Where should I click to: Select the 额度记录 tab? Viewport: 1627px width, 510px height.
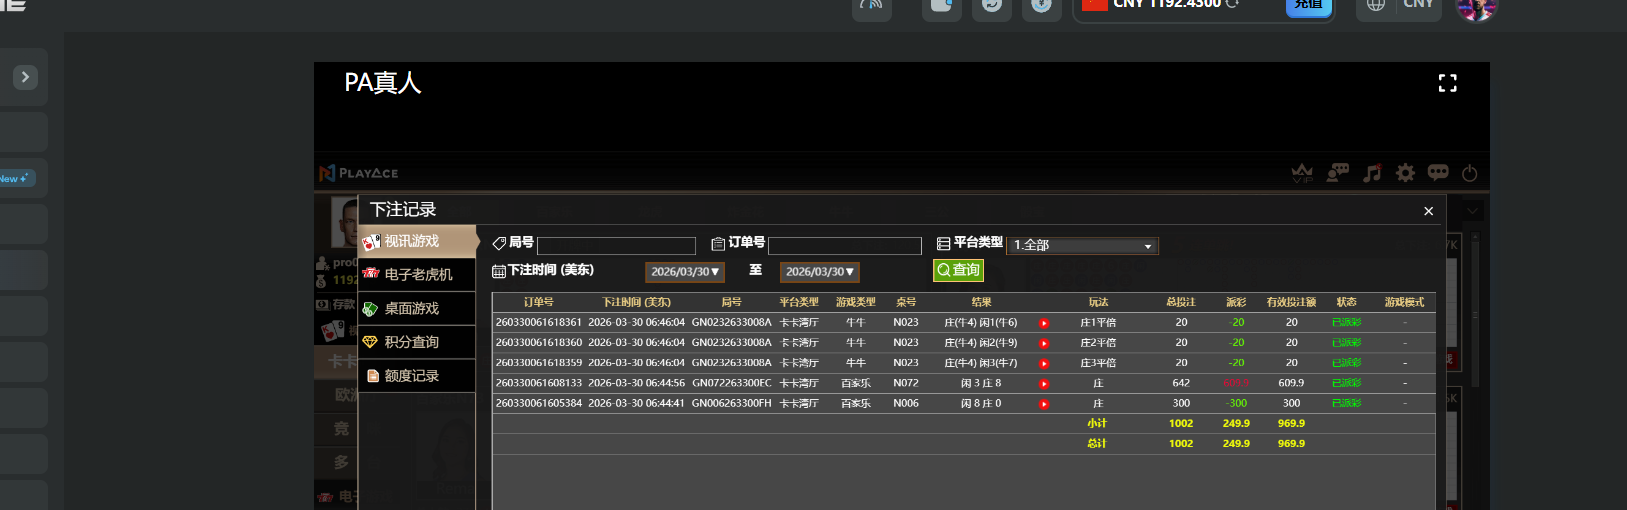(417, 376)
